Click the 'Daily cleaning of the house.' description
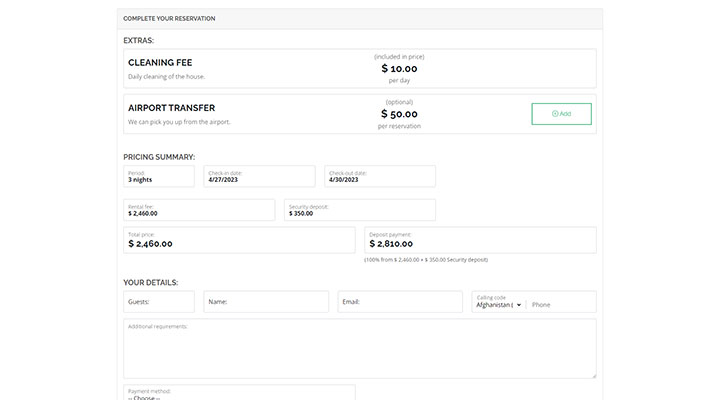Screen dimensions: 720x400 click(x=166, y=77)
